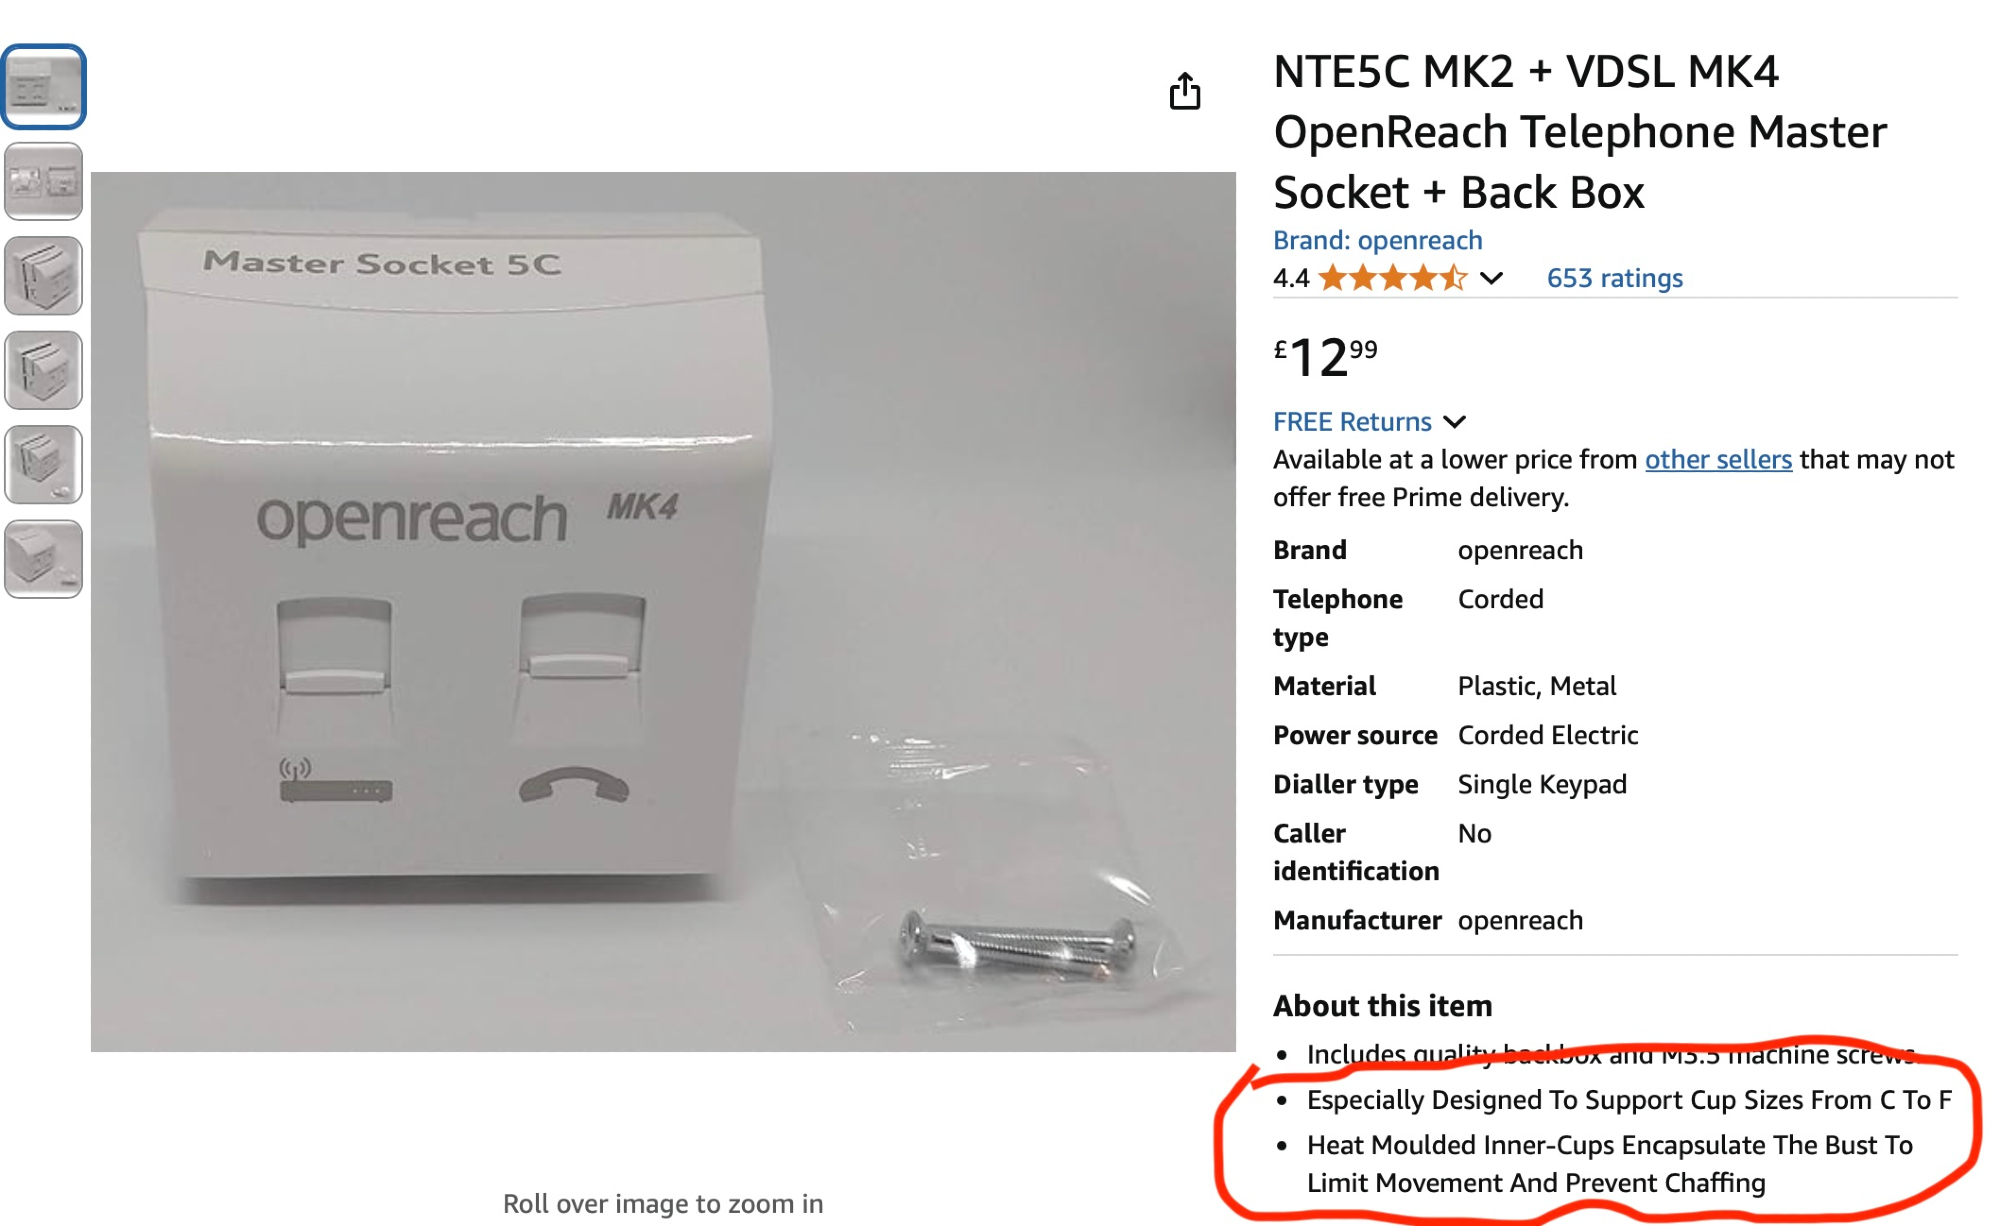Click the orange star rating icons
The height and width of the screenshot is (1226, 2000).
pos(1392,278)
